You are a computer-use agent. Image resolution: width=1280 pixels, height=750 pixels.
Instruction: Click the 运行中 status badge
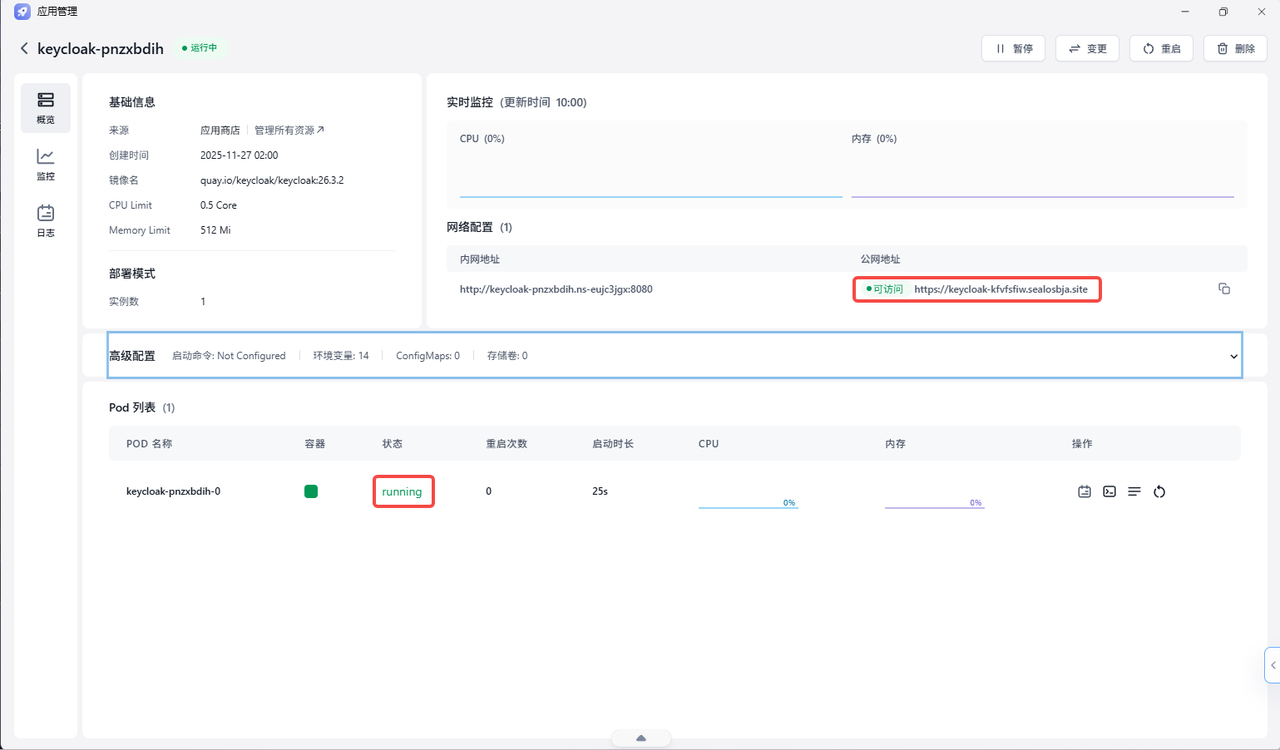click(x=200, y=48)
